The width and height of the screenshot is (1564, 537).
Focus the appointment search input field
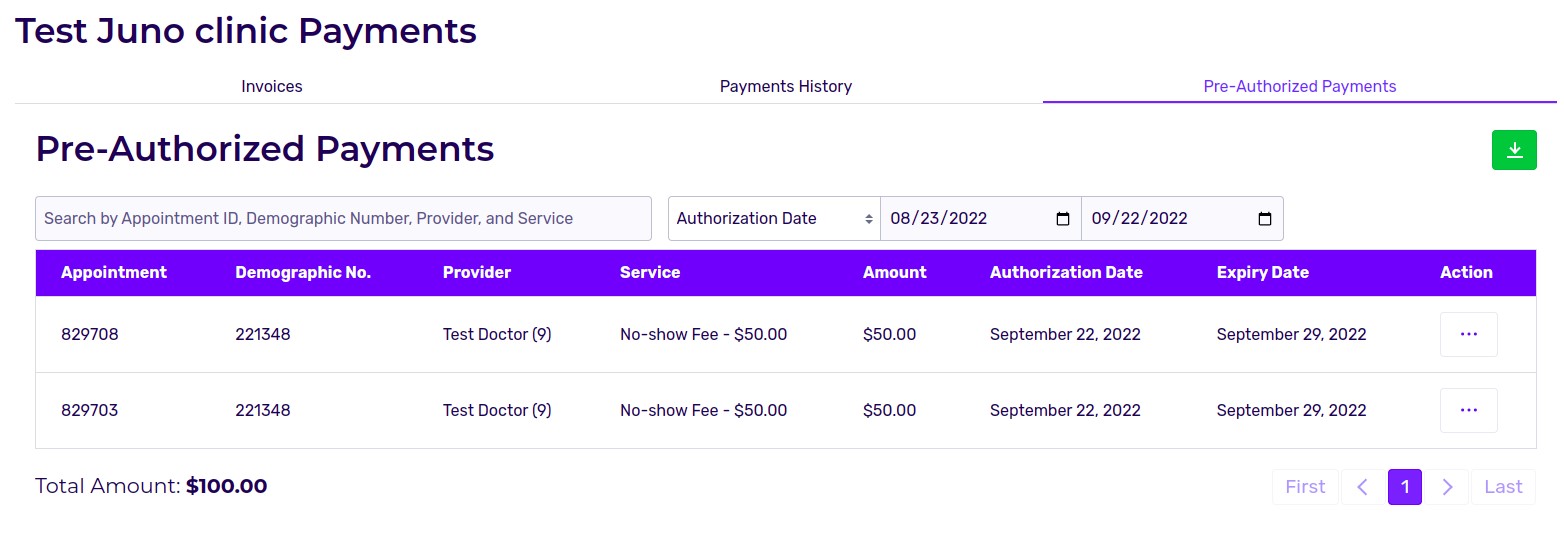(x=343, y=219)
